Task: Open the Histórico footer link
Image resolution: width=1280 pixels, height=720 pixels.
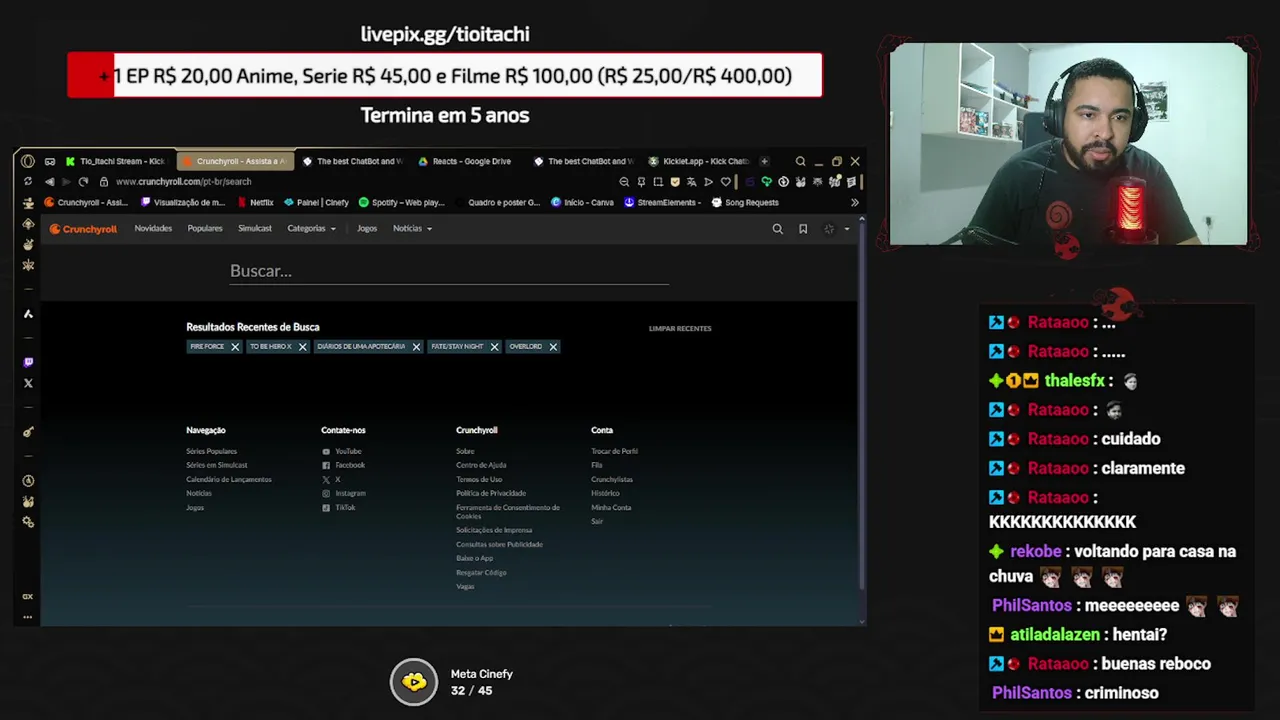Action: click(605, 493)
